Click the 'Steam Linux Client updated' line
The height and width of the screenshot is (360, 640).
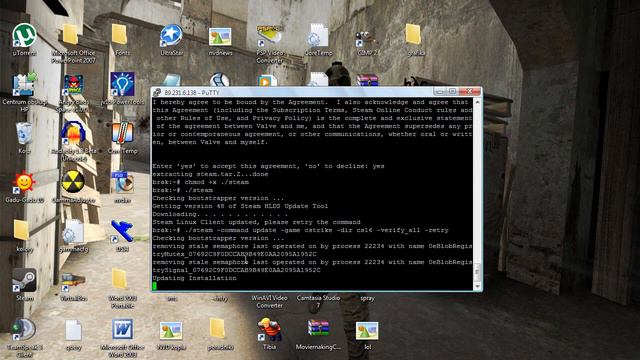coord(256,222)
